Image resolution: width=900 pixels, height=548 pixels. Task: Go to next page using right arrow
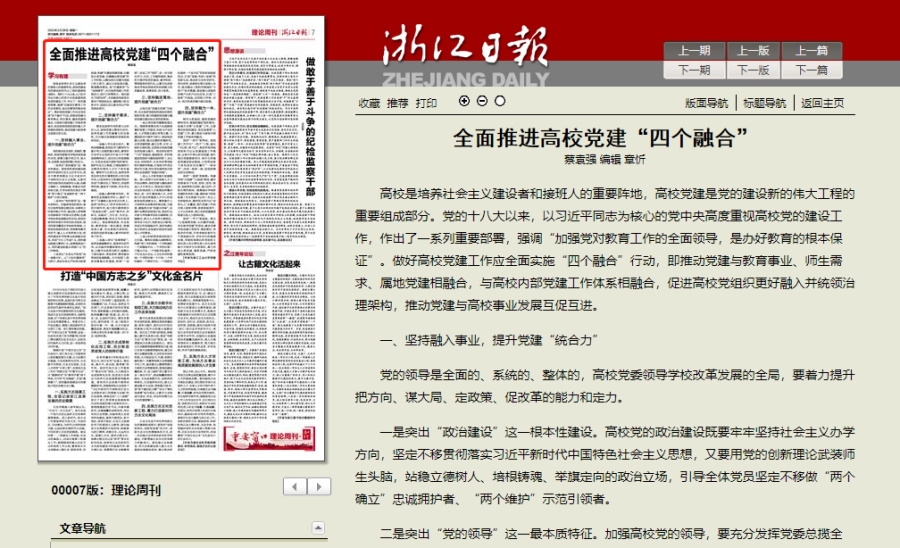point(321,487)
